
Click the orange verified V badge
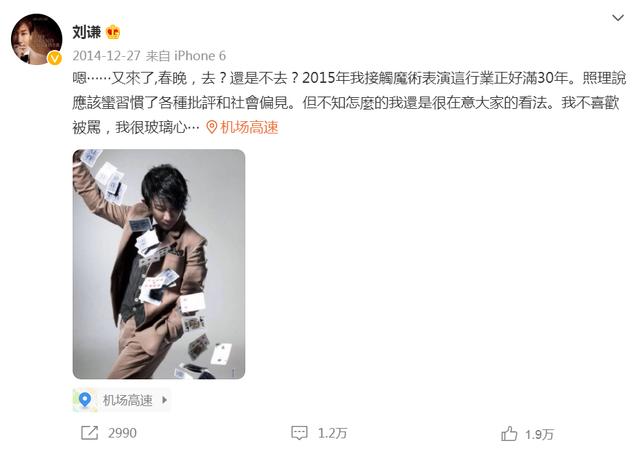pos(54,58)
